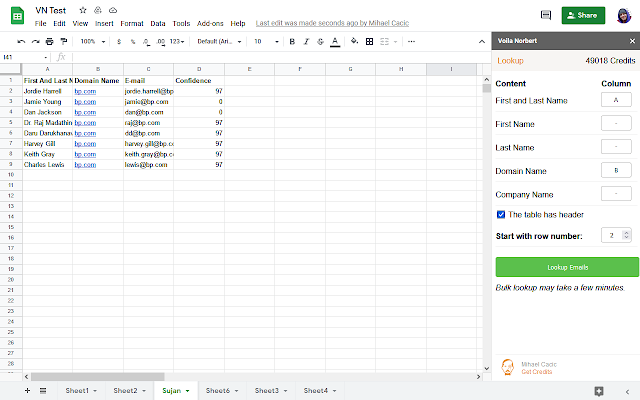640x400 pixels.
Task: Switch to Sheet3 tab
Action: coord(271,391)
